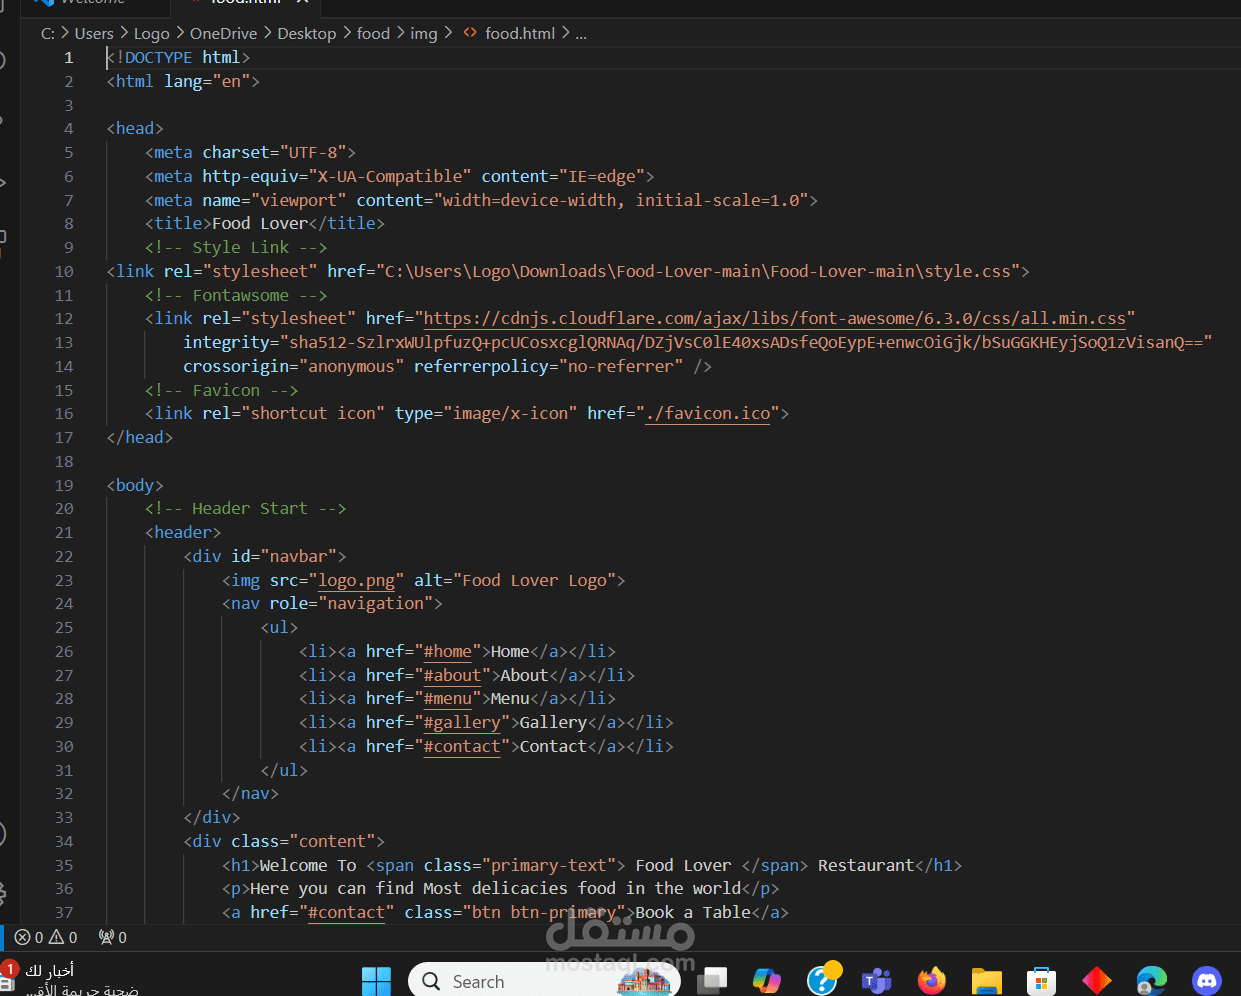Click the div id "navbar" line

coord(265,556)
